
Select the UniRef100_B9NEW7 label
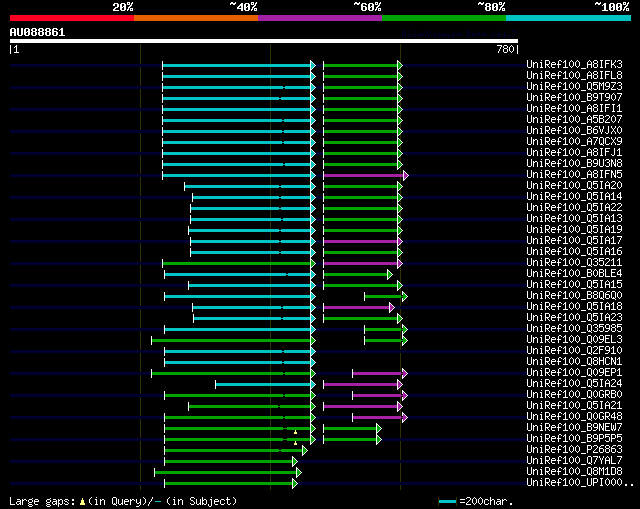coord(574,428)
